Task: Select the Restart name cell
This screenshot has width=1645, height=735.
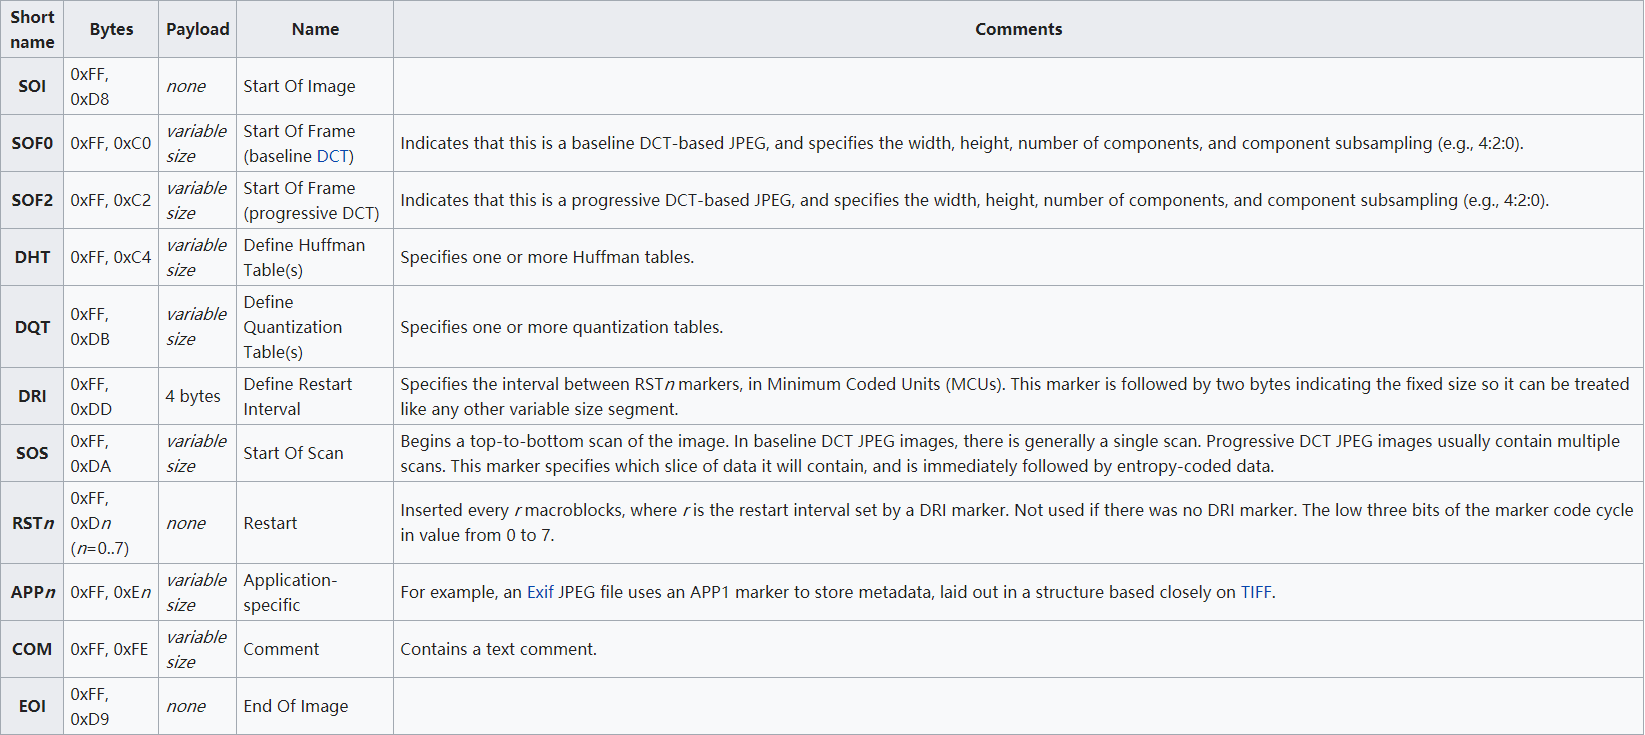Action: coord(270,523)
